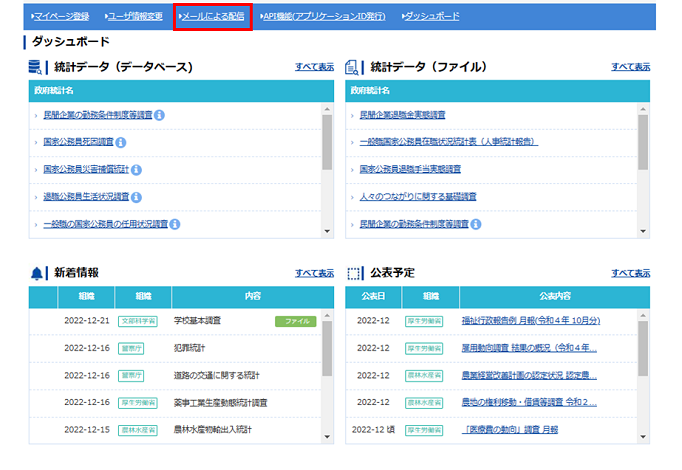Image resolution: width=682 pixels, height=470 pixels.
Task: Select 道路の交通に関する統計 text
Action: click(217, 375)
